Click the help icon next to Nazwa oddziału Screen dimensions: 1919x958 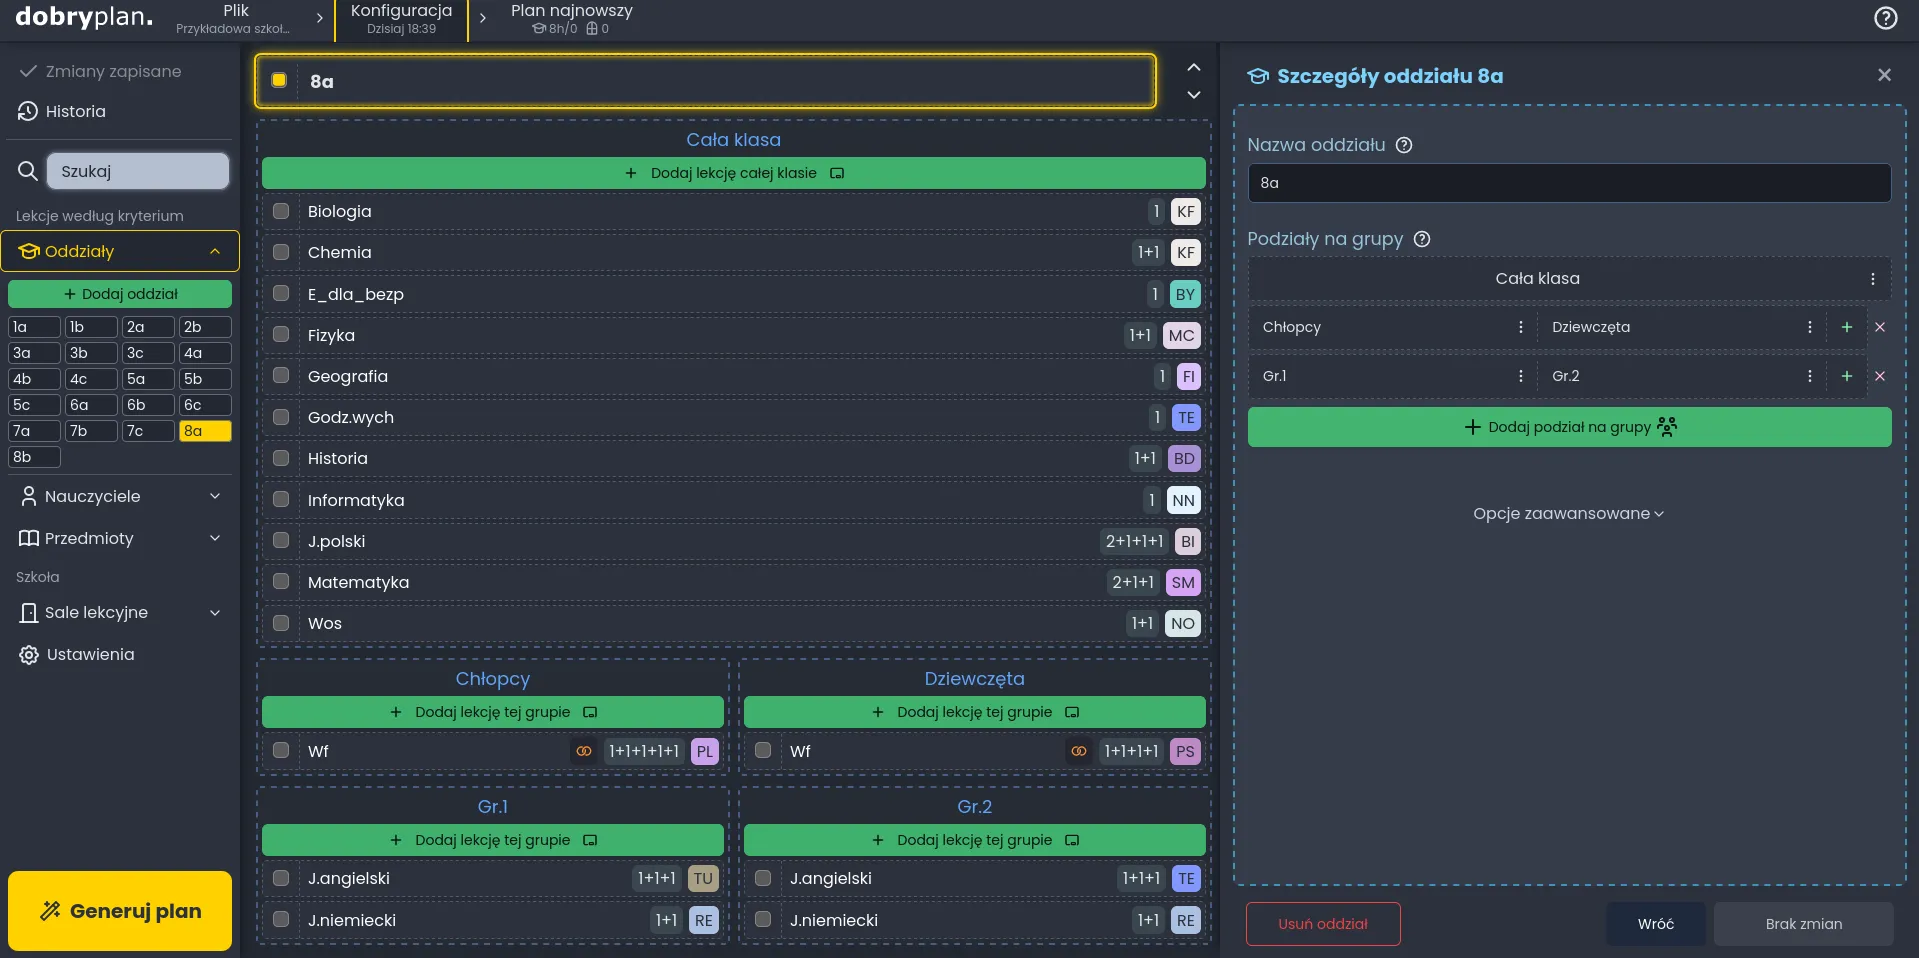pos(1404,145)
